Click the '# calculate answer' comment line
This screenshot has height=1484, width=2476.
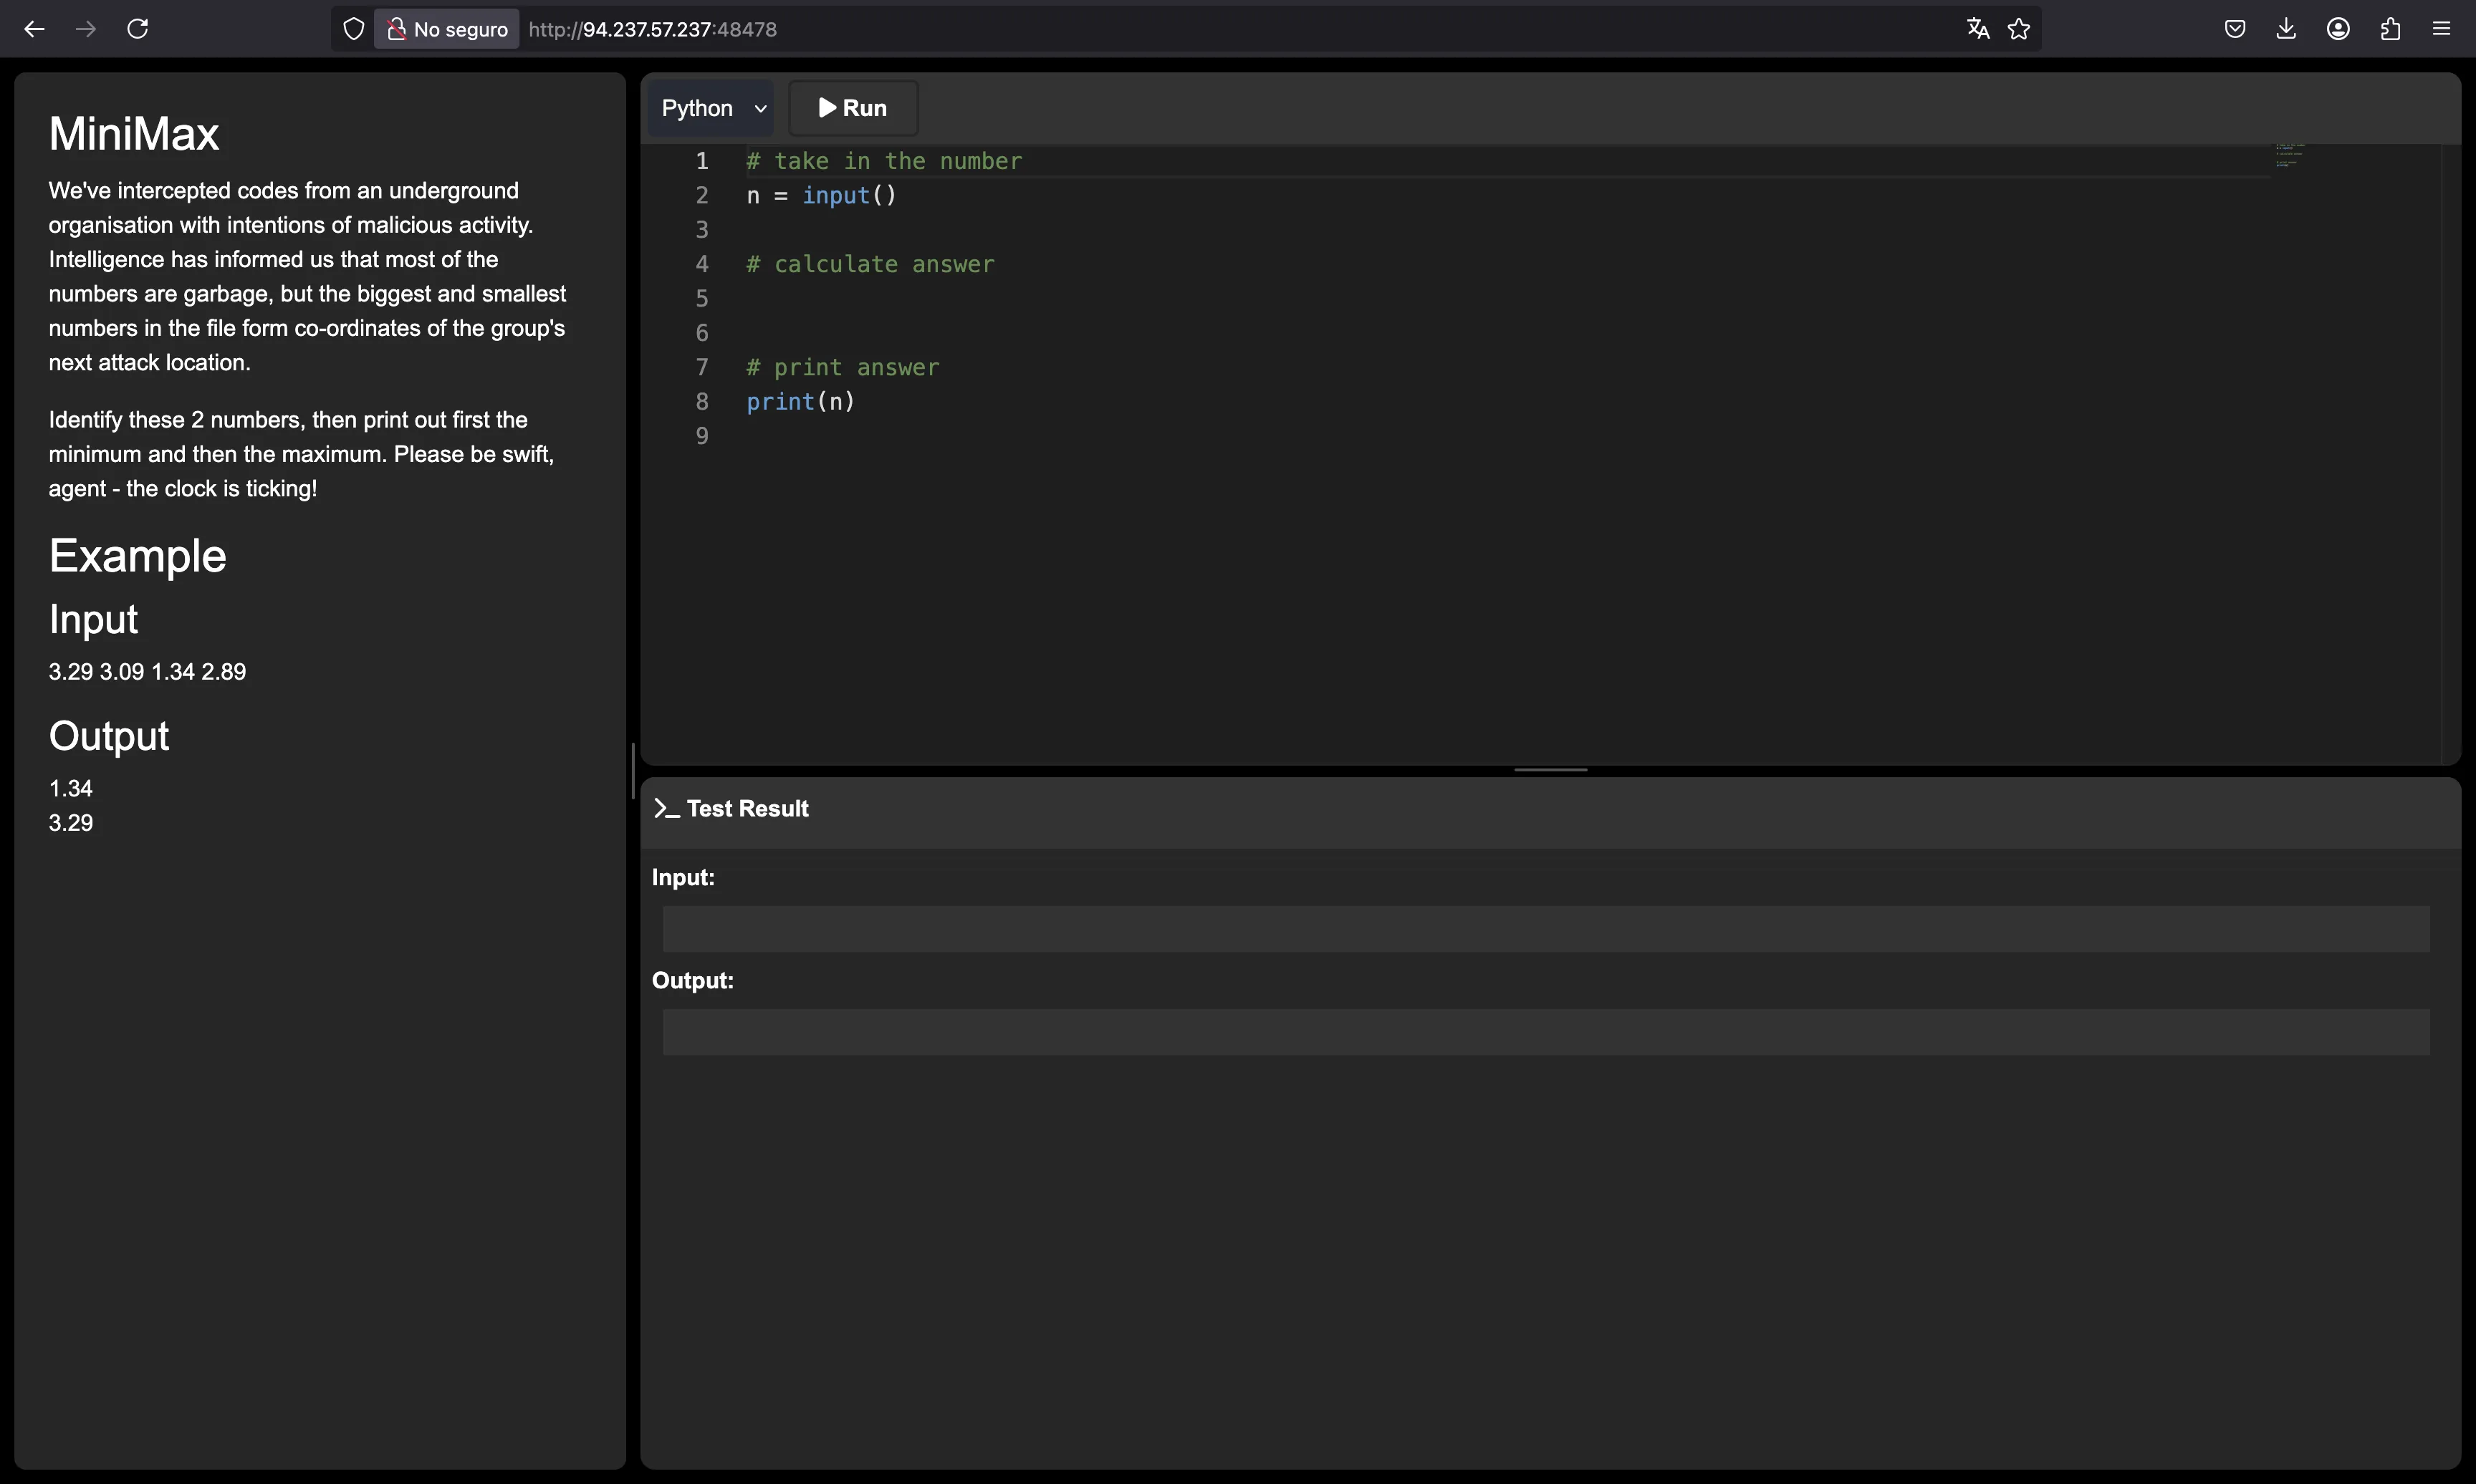[870, 264]
